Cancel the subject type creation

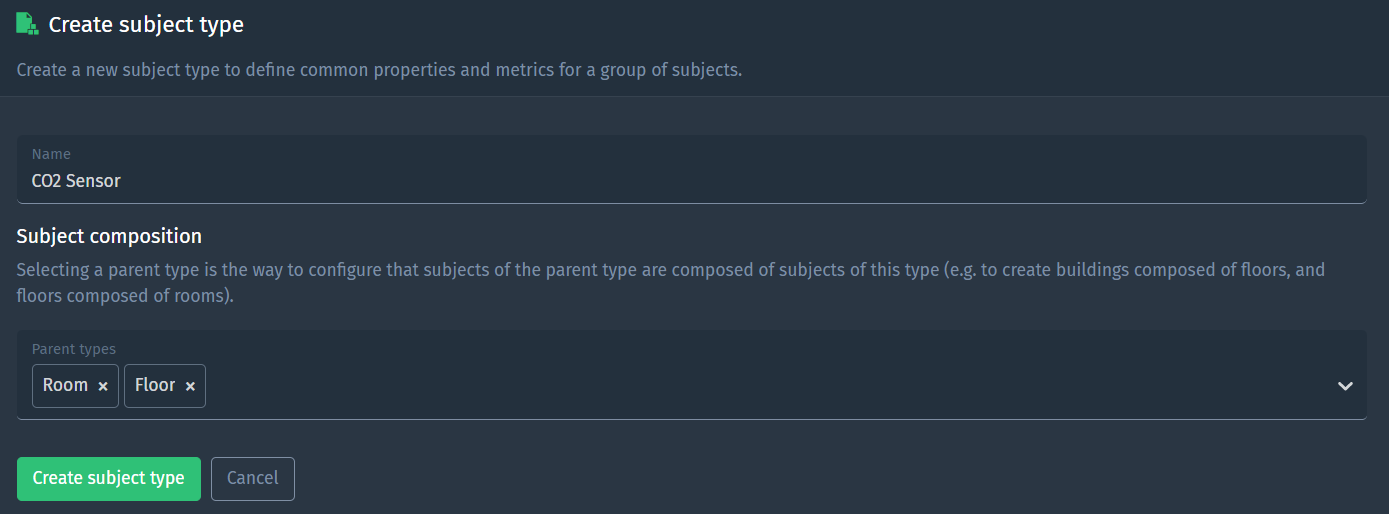(x=253, y=478)
